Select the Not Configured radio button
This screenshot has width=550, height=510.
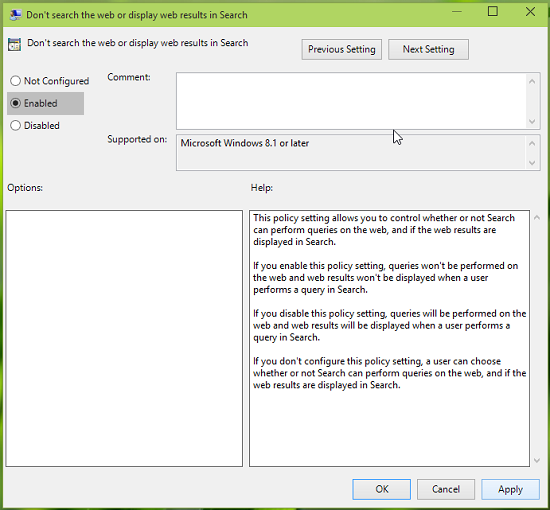(15, 81)
